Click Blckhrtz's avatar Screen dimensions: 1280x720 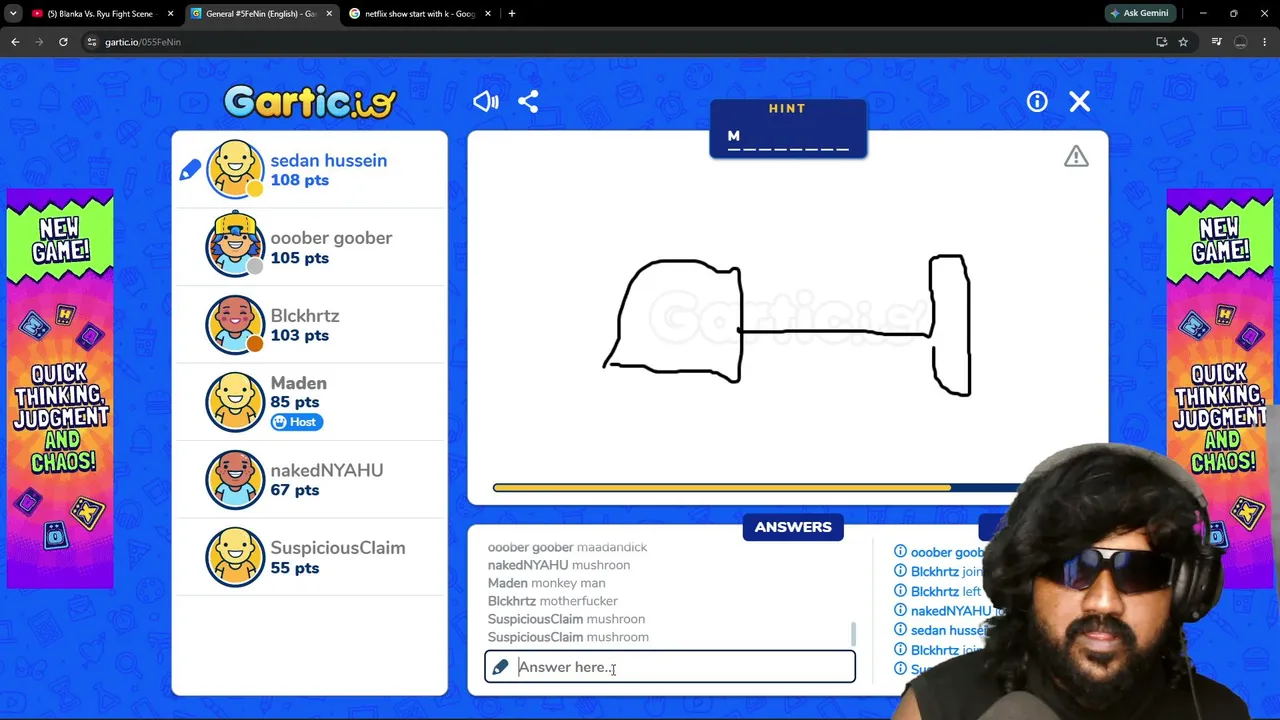[235, 324]
